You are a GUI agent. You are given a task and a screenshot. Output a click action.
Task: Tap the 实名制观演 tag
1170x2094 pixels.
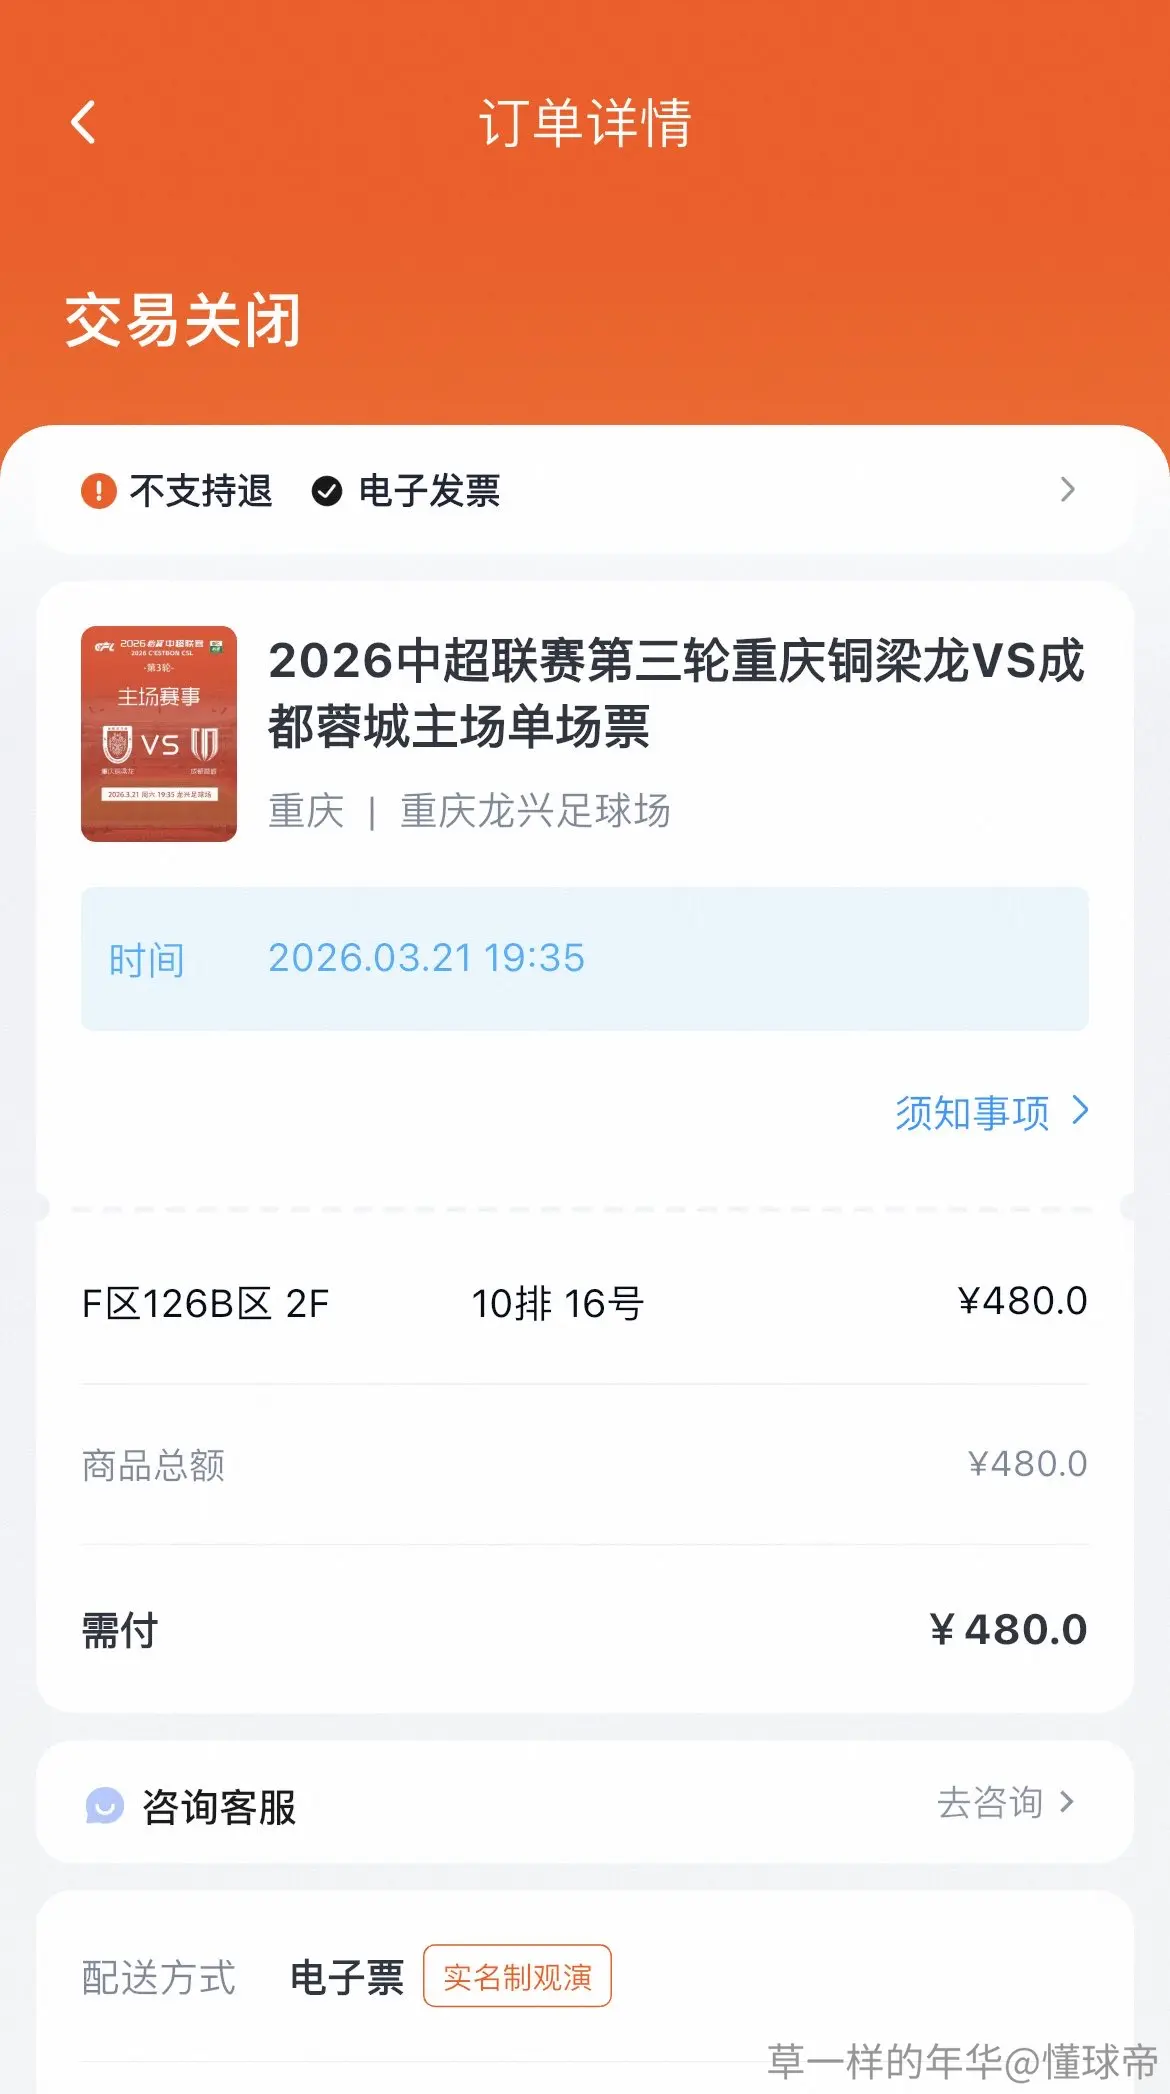pyautogui.click(x=517, y=1976)
